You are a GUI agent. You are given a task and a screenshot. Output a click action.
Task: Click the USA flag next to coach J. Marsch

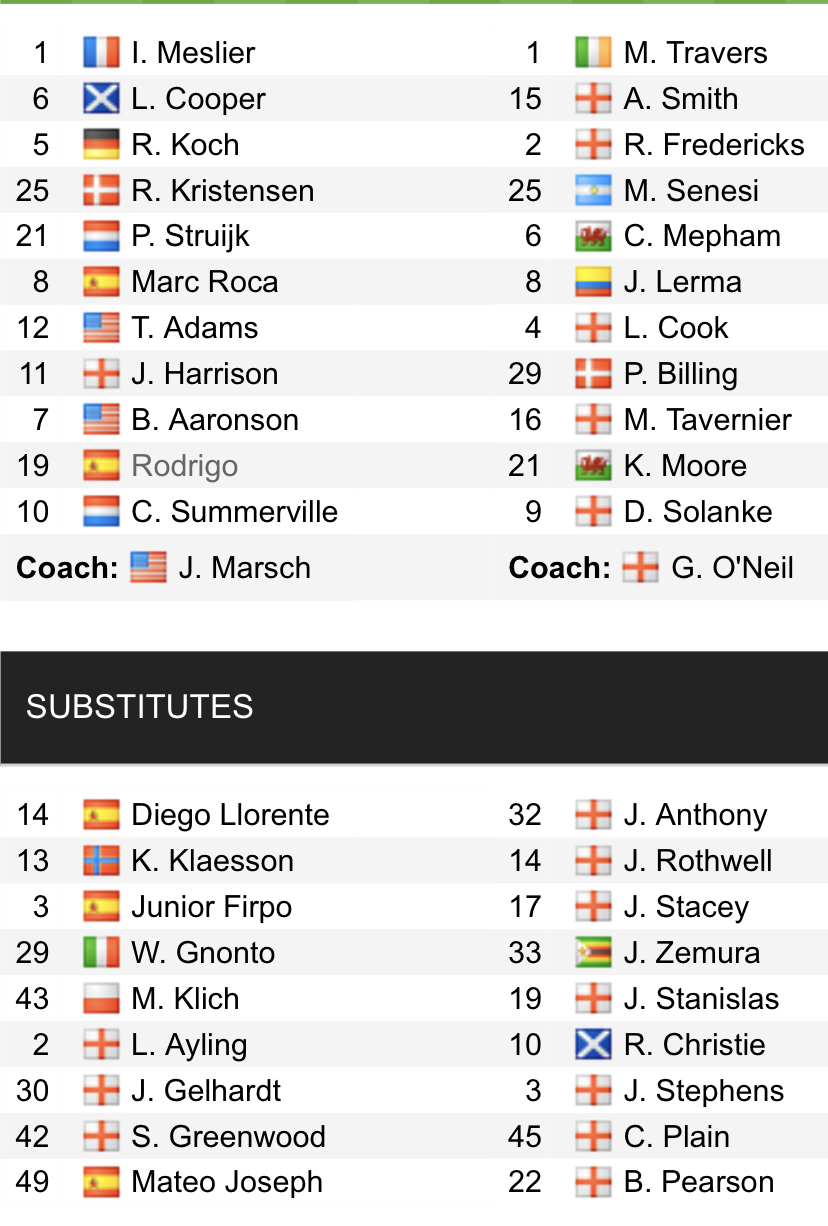[148, 568]
